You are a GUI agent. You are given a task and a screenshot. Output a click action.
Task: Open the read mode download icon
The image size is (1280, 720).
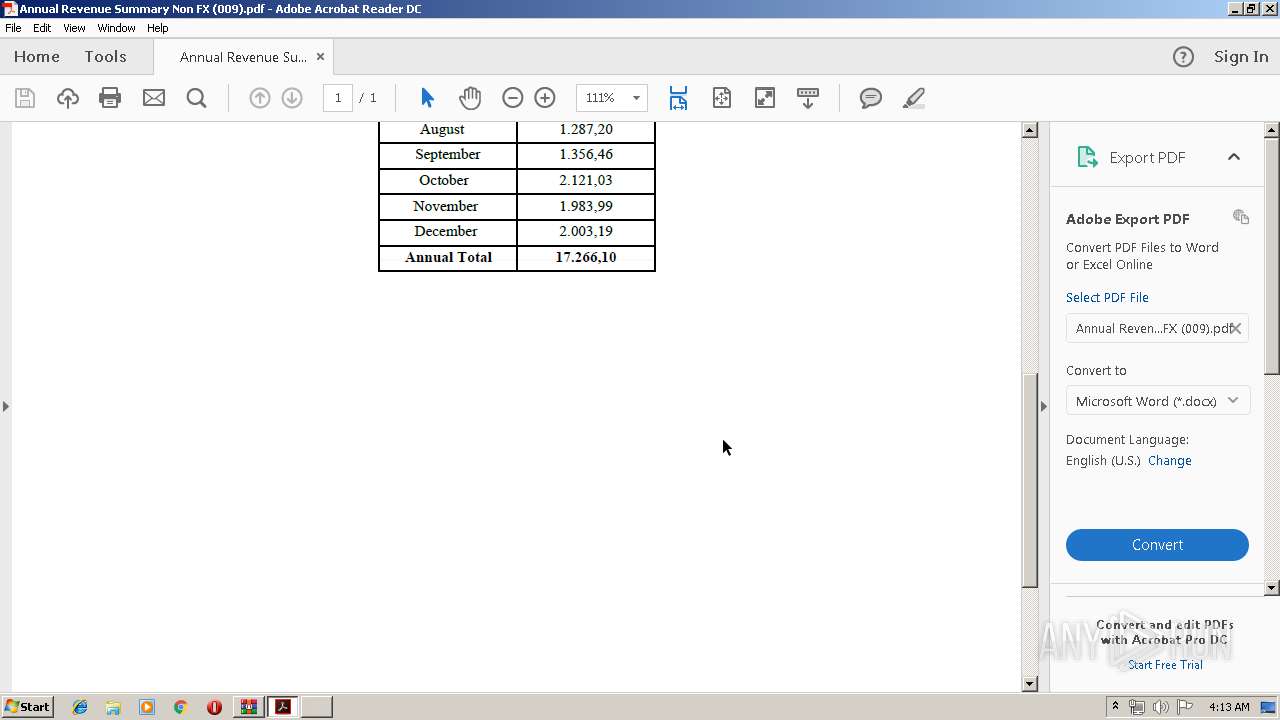tap(808, 98)
